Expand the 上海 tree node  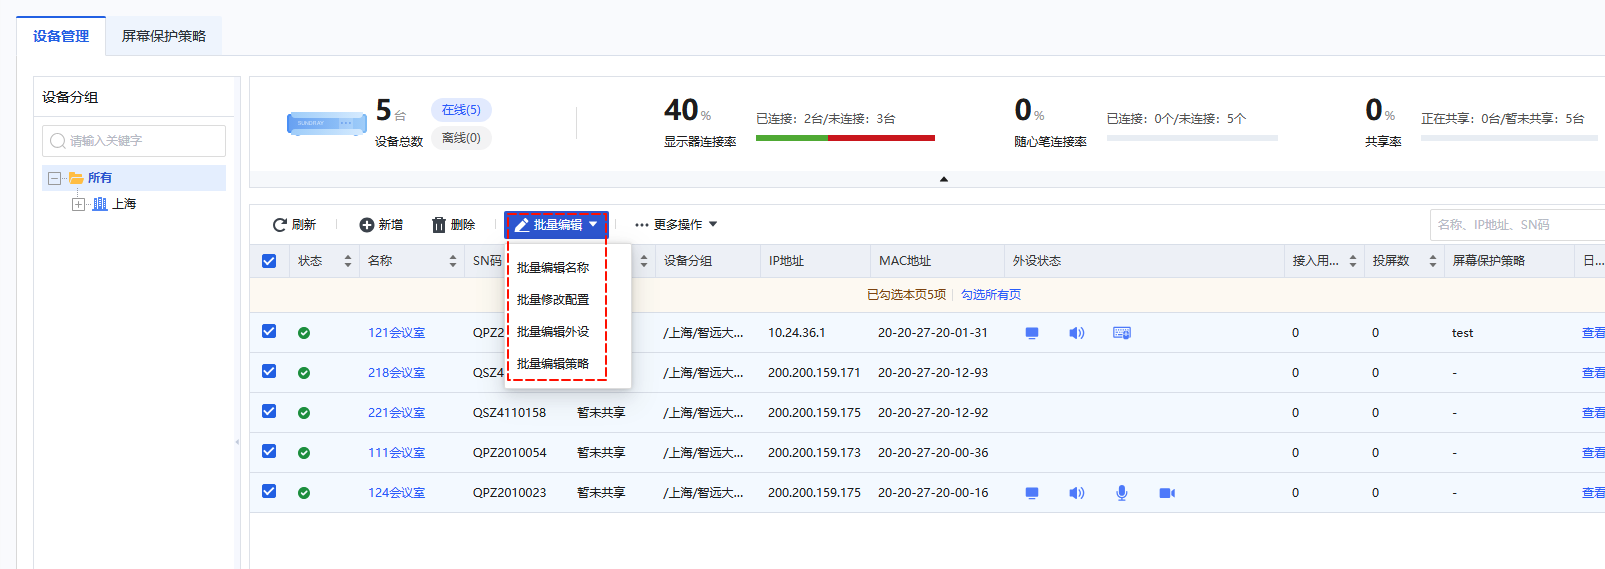pyautogui.click(x=78, y=204)
